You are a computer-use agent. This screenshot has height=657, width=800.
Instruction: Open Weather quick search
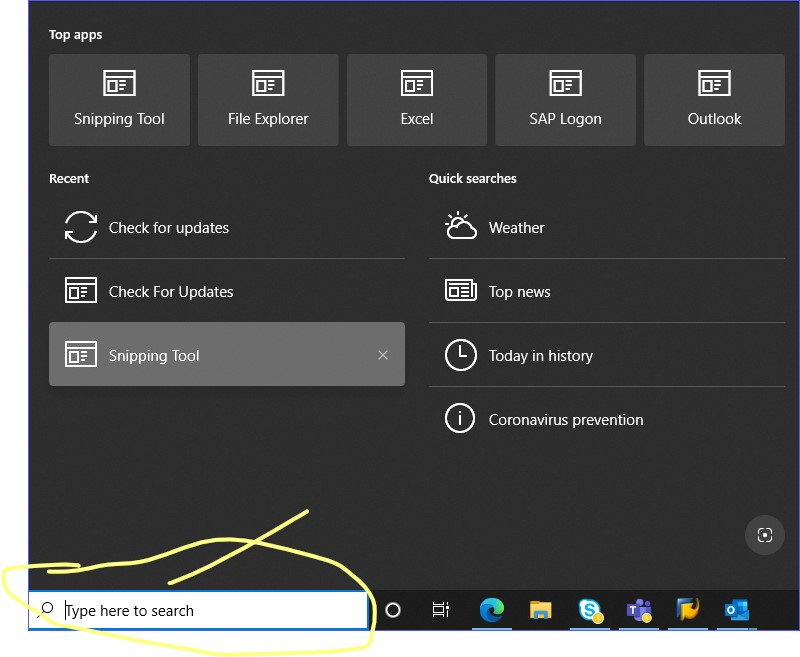point(607,228)
